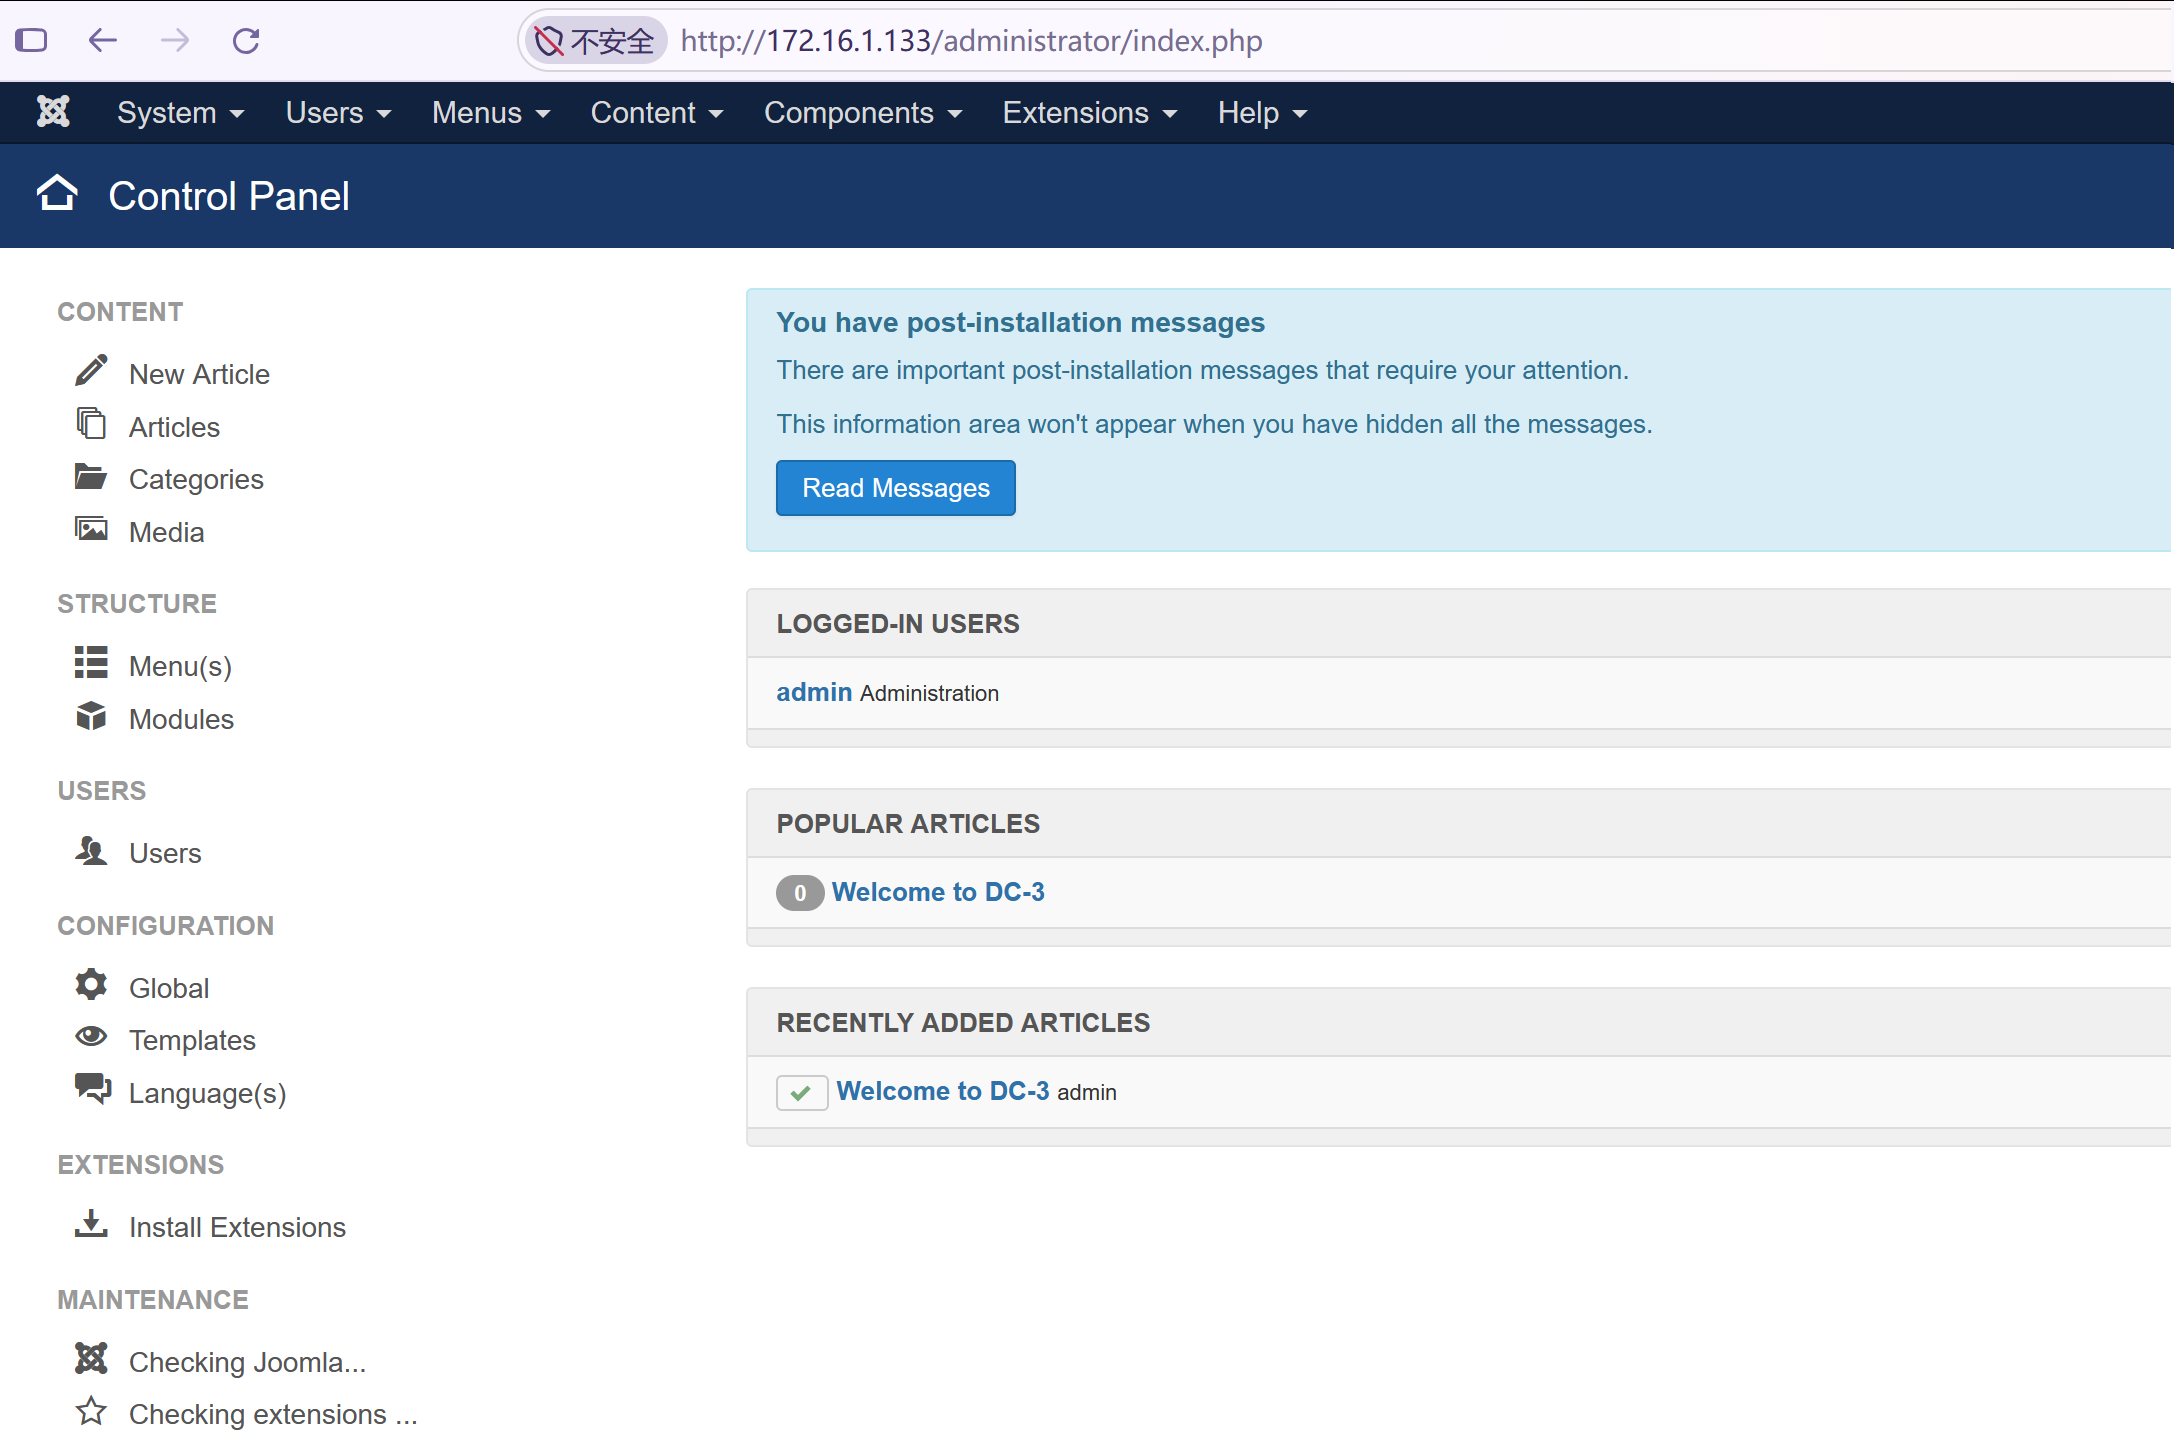Click the Read Messages button
The width and height of the screenshot is (2174, 1446).
(896, 488)
